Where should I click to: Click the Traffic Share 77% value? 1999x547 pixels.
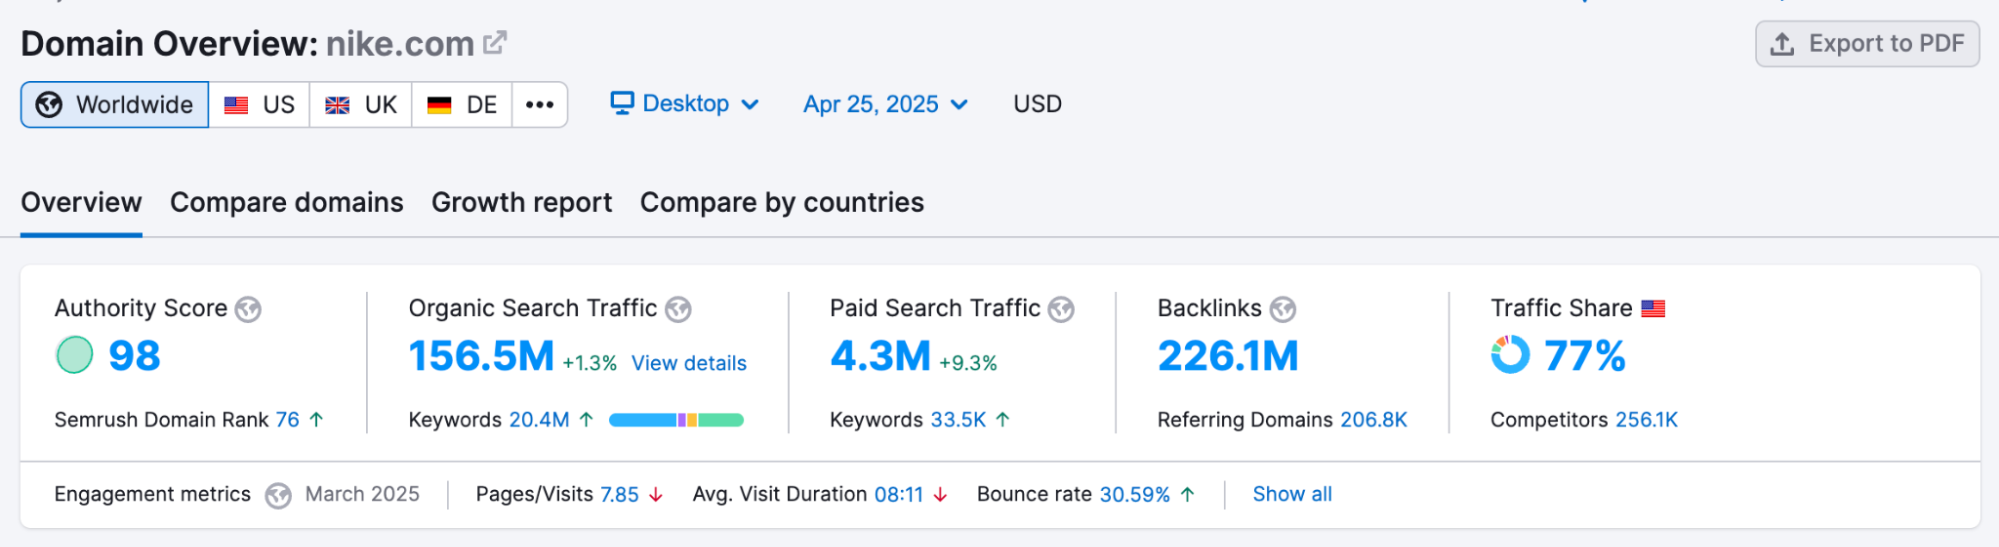[1585, 356]
